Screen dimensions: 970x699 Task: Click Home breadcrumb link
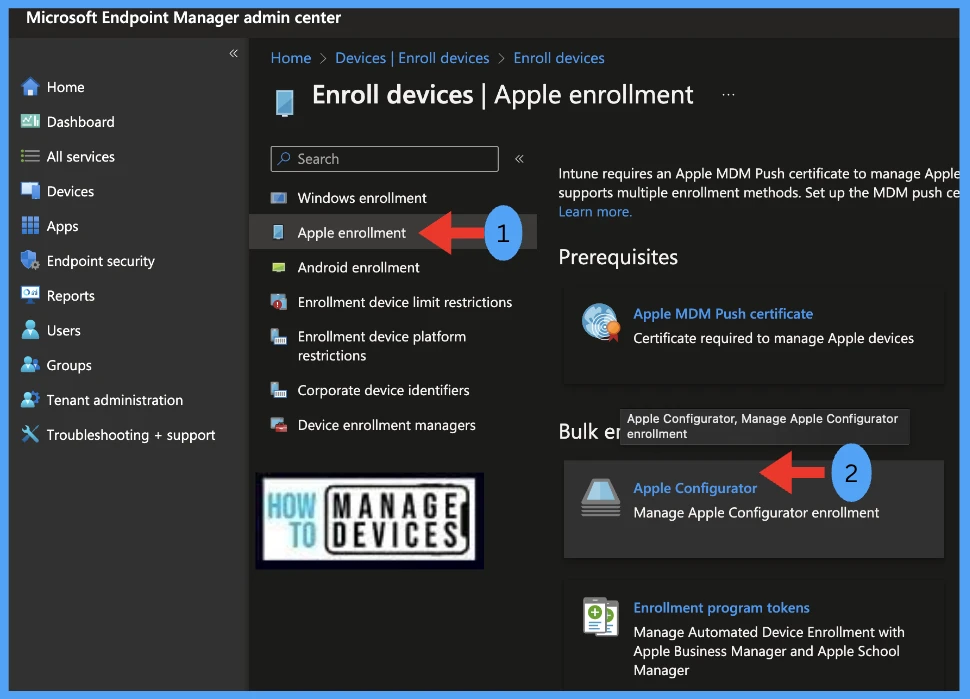291,58
